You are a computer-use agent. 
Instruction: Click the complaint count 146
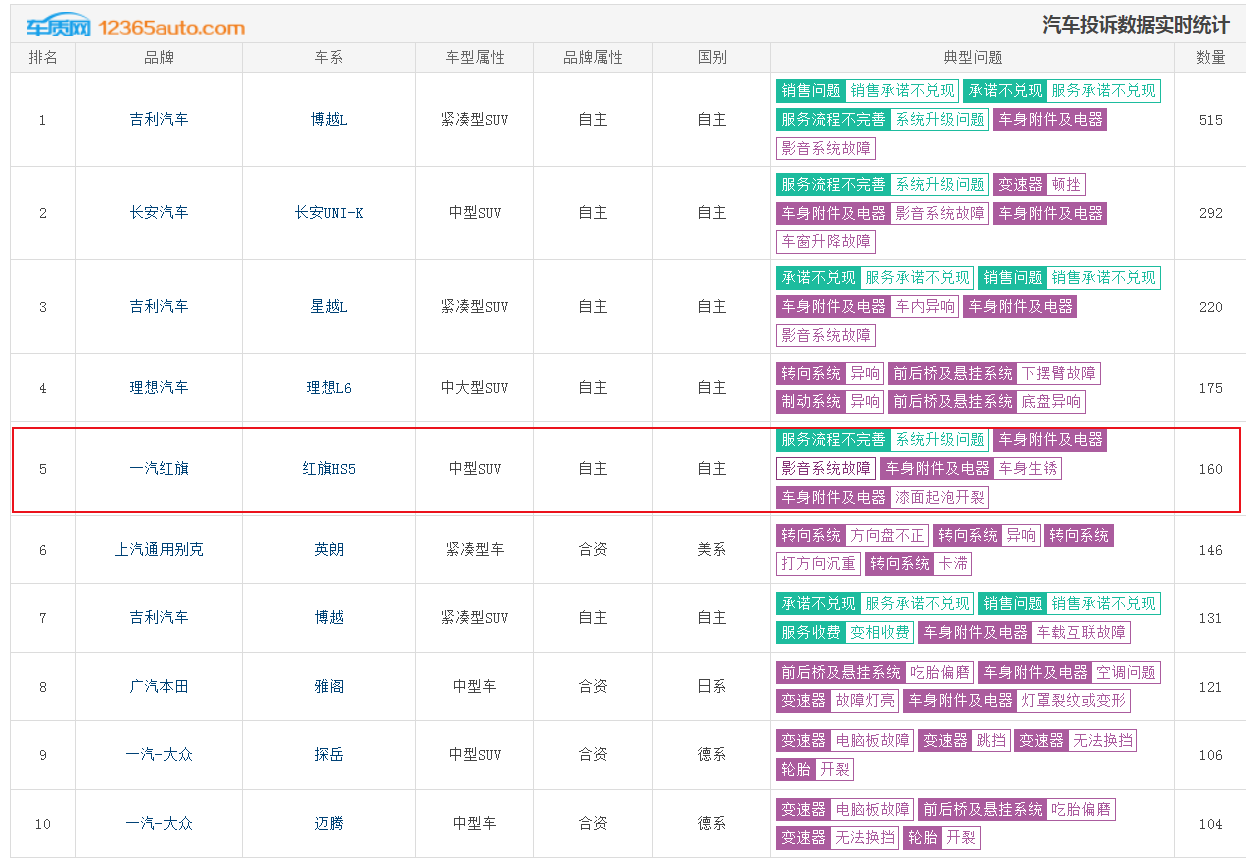pyautogui.click(x=1211, y=550)
